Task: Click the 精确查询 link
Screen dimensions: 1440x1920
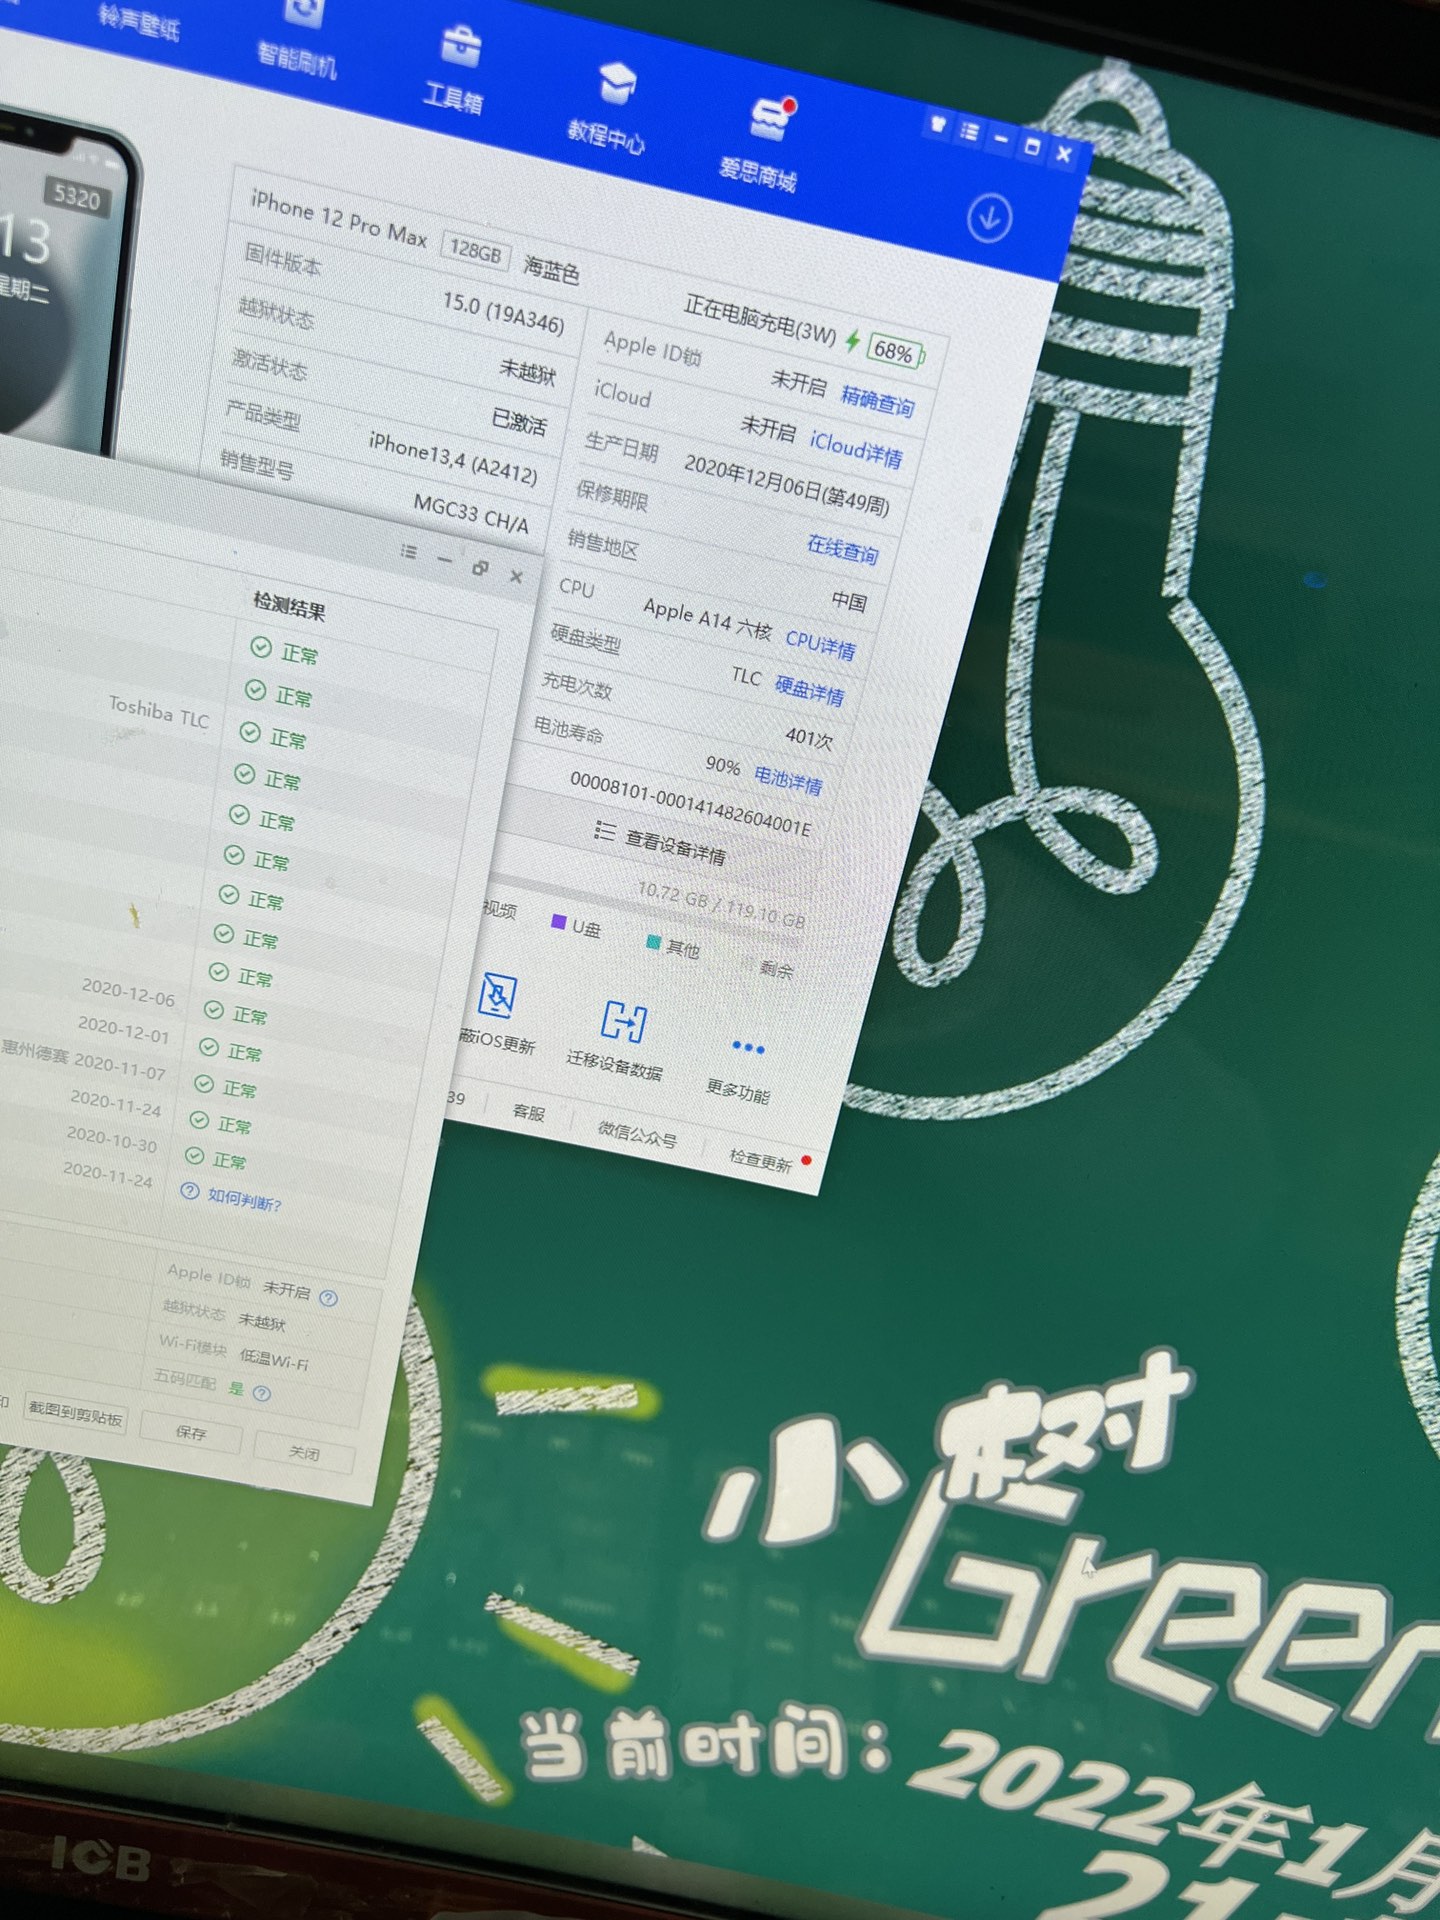Action: (878, 402)
